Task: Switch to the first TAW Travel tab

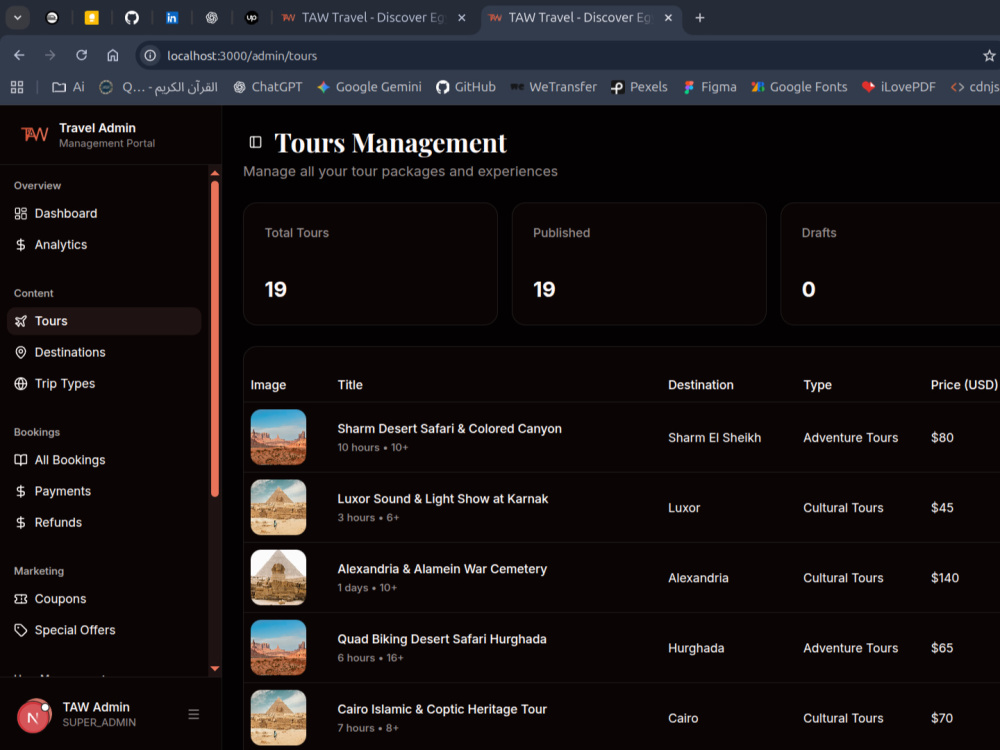Action: pyautogui.click(x=373, y=18)
